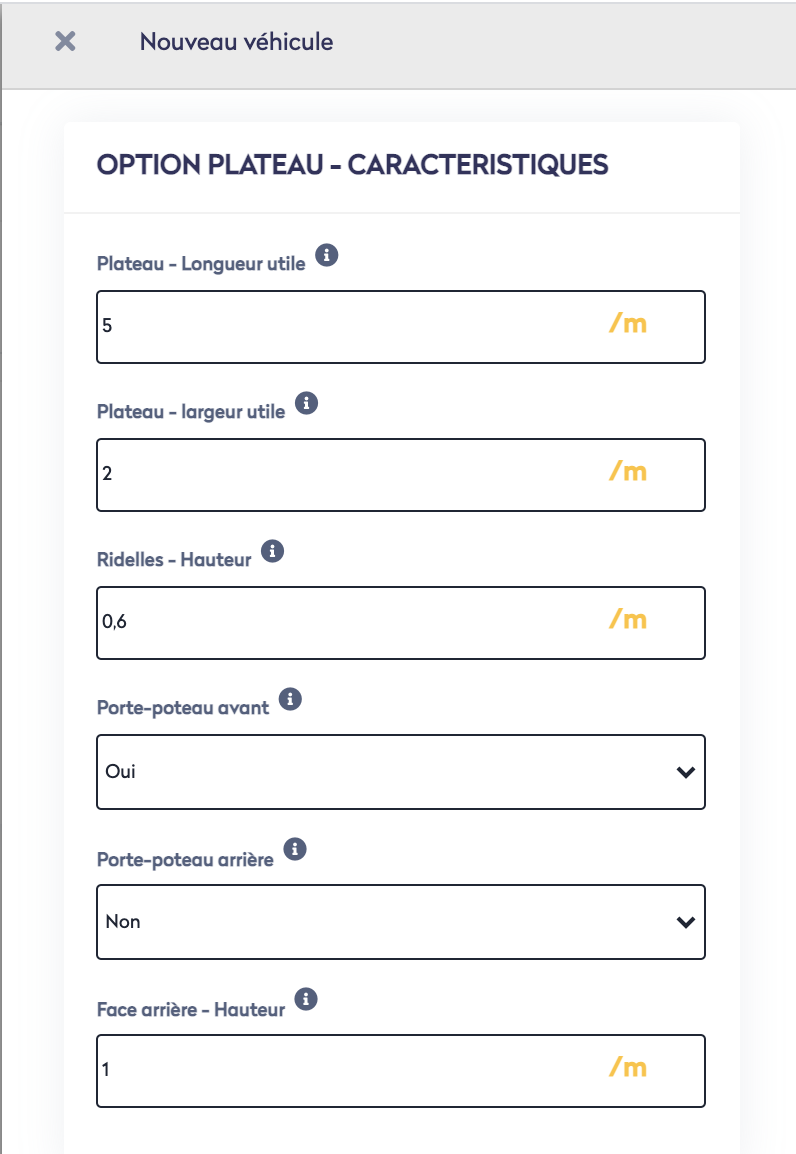Image resolution: width=796 pixels, height=1154 pixels.
Task: Show info for Porte-poteau avant
Action: click(x=290, y=699)
